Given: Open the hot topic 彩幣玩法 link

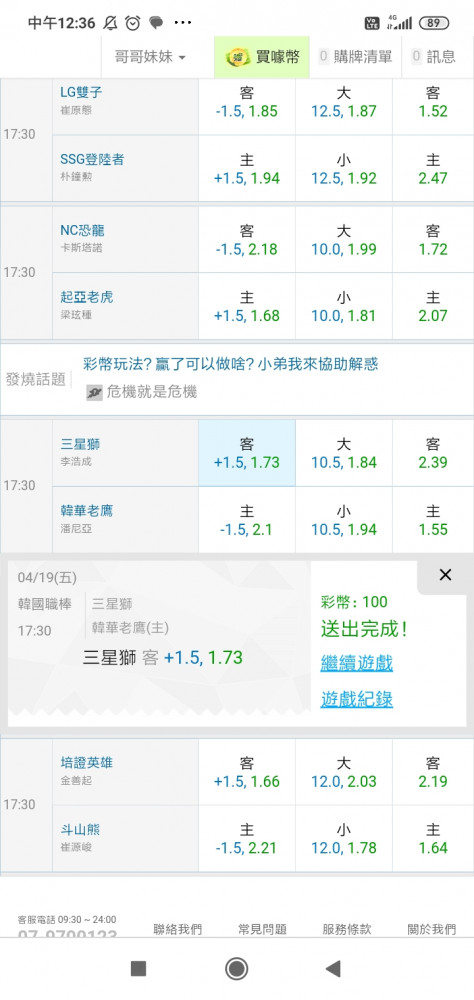Looking at the screenshot, I should 231,364.
